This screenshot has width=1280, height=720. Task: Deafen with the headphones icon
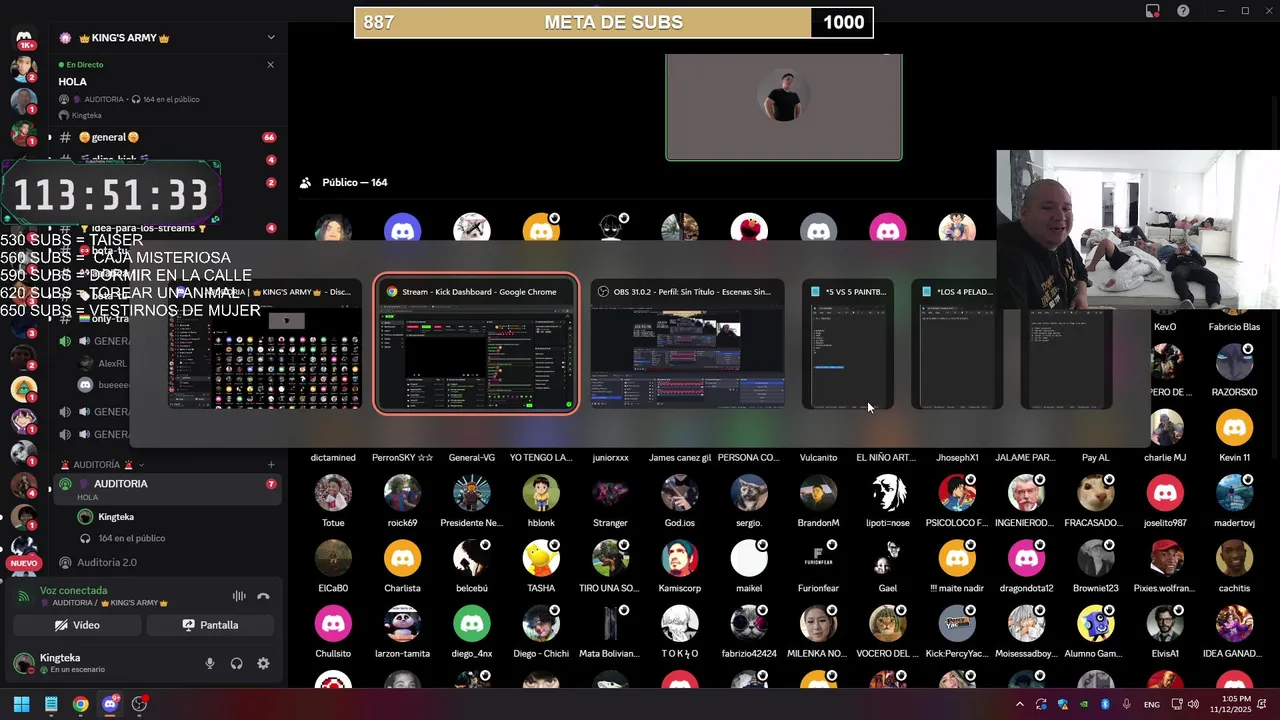237,663
